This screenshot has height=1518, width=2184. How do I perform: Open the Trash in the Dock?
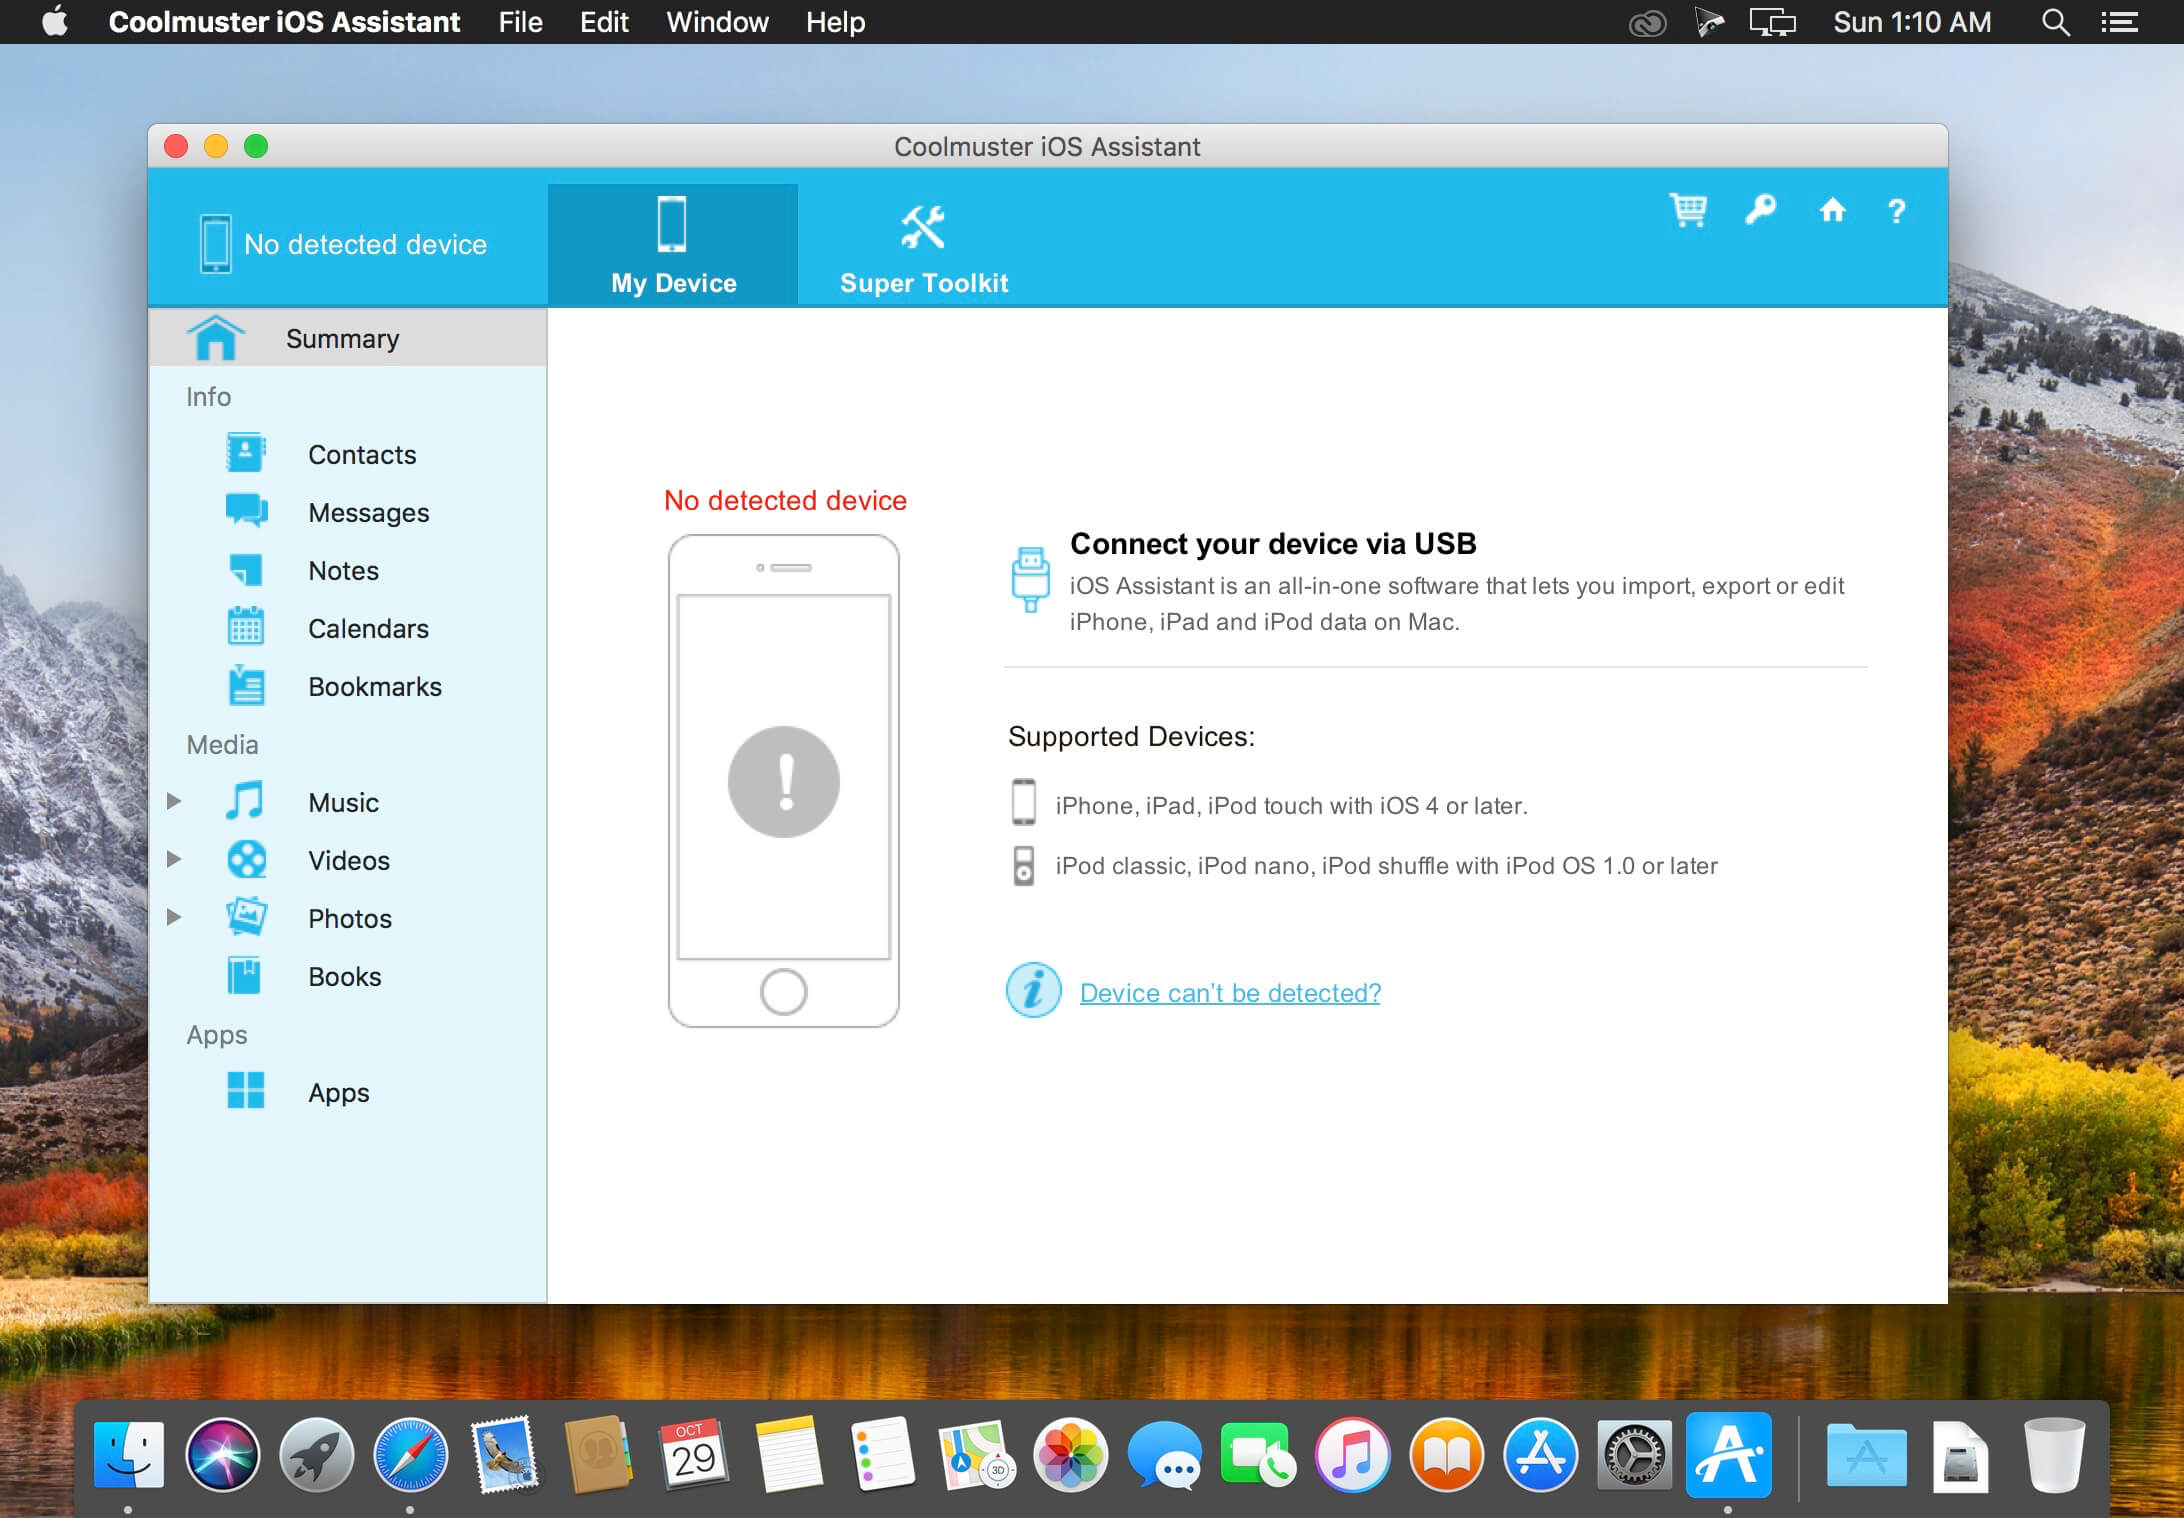coord(2054,1454)
